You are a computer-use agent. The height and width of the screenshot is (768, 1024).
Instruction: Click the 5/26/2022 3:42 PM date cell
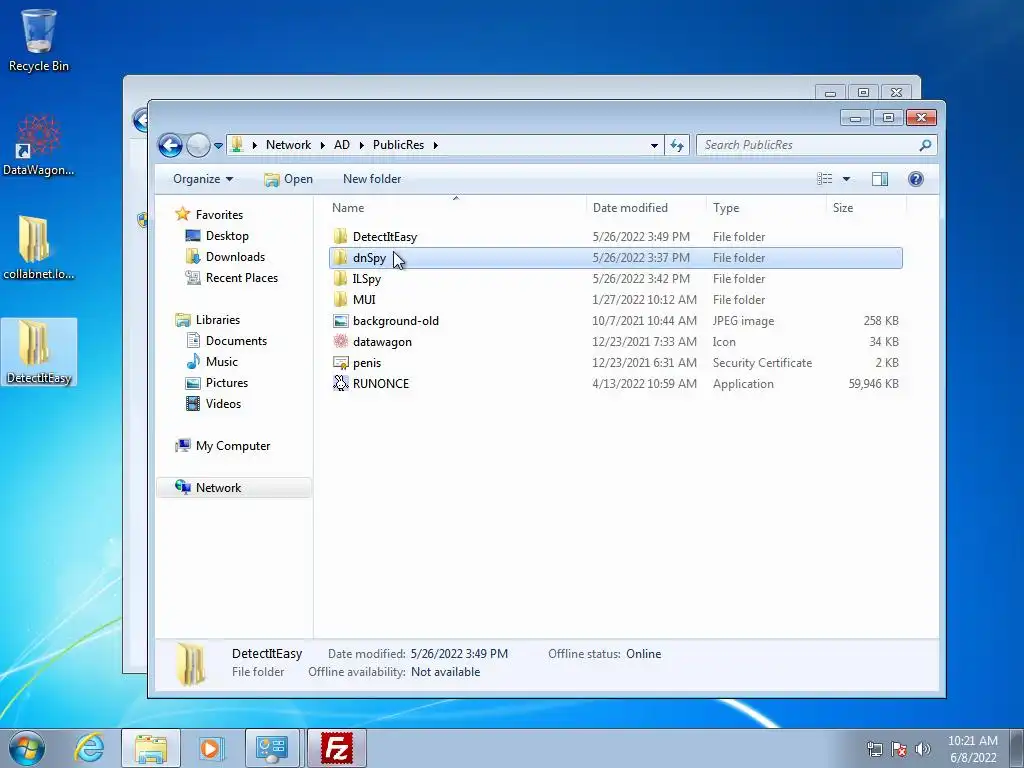tap(641, 279)
